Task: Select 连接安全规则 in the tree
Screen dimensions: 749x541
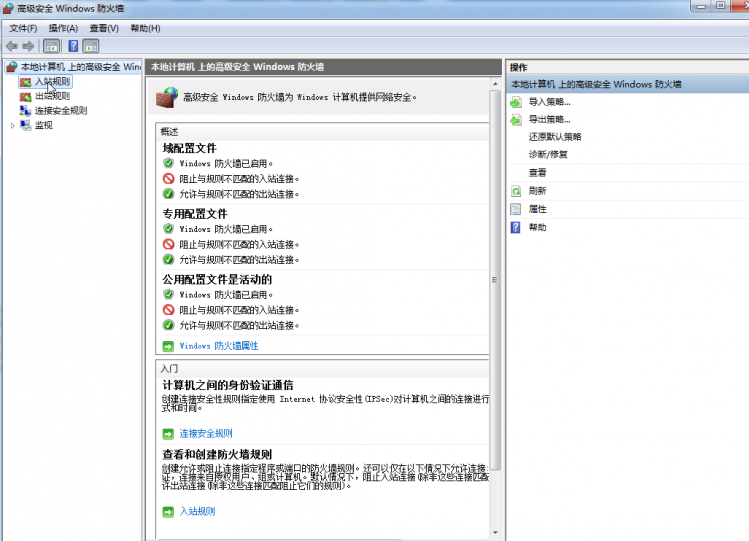Action: [x=61, y=111]
